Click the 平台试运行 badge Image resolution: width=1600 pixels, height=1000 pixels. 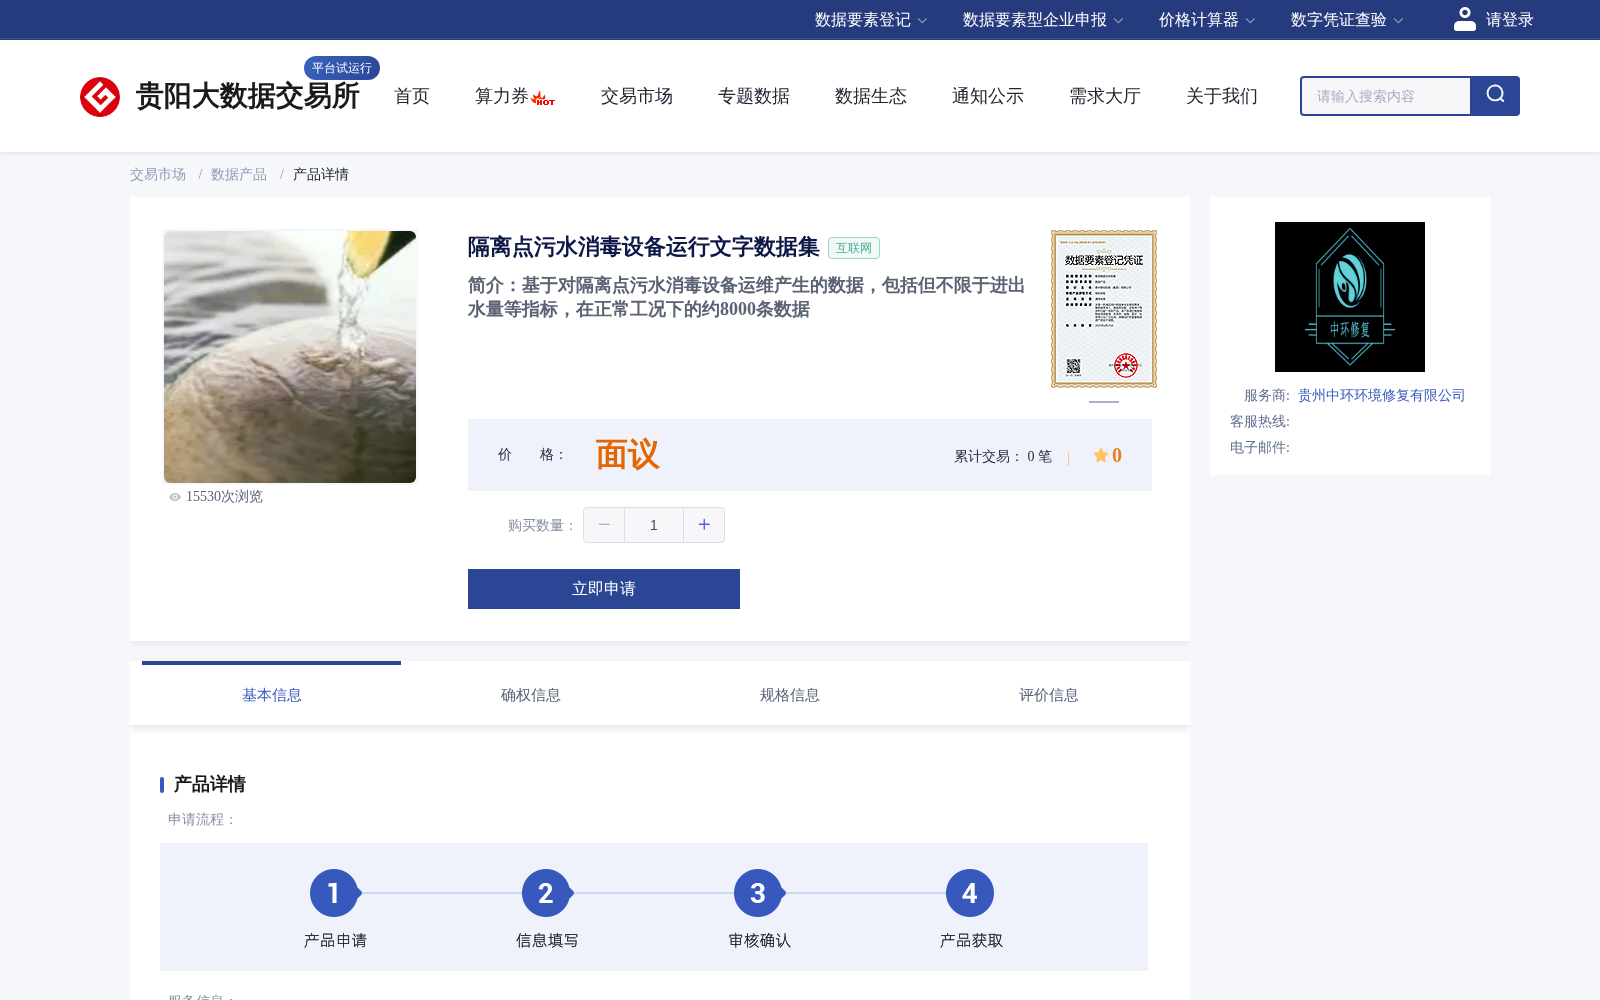tap(342, 68)
